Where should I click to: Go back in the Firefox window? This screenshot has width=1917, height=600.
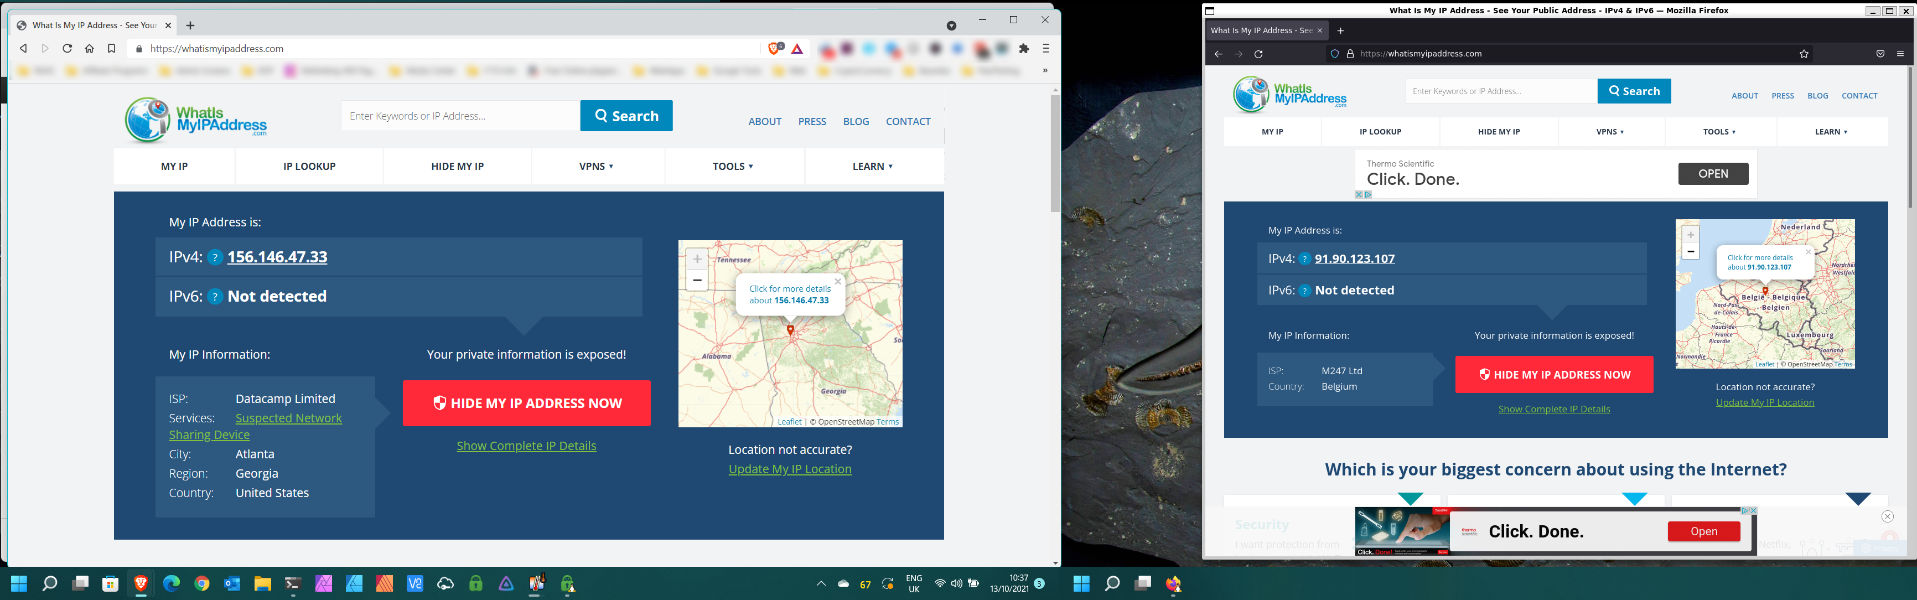[x=1218, y=54]
